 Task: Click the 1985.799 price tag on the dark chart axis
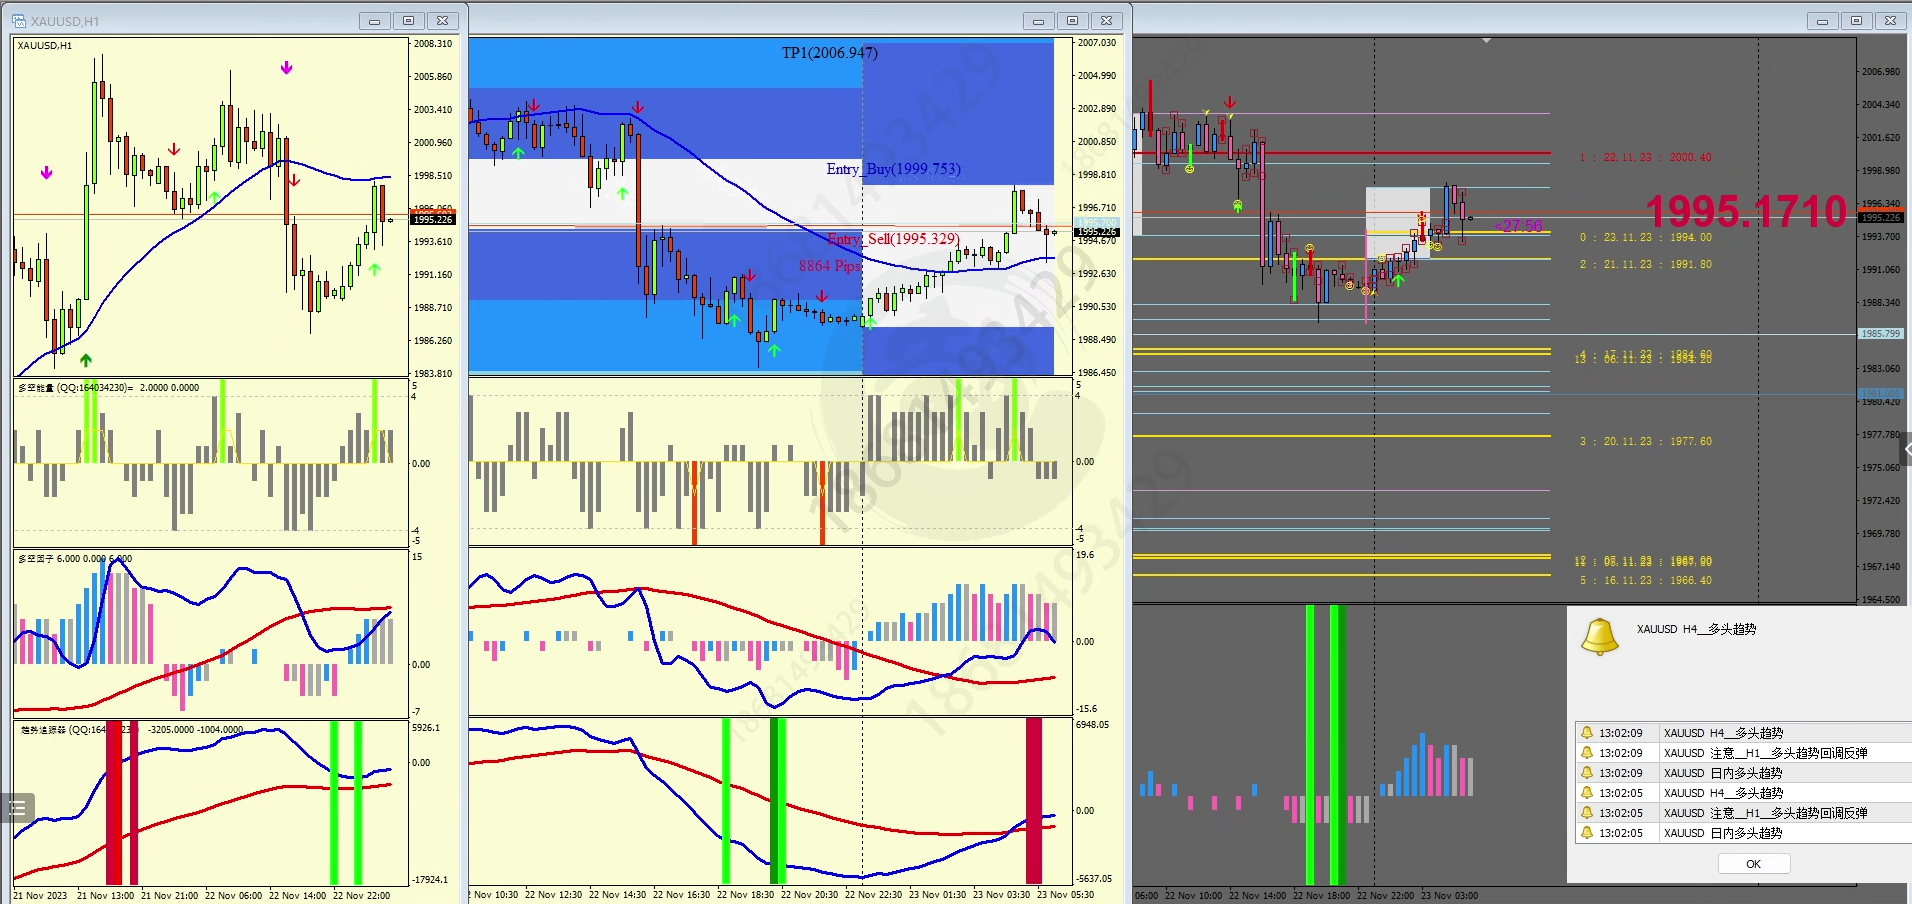point(1880,334)
